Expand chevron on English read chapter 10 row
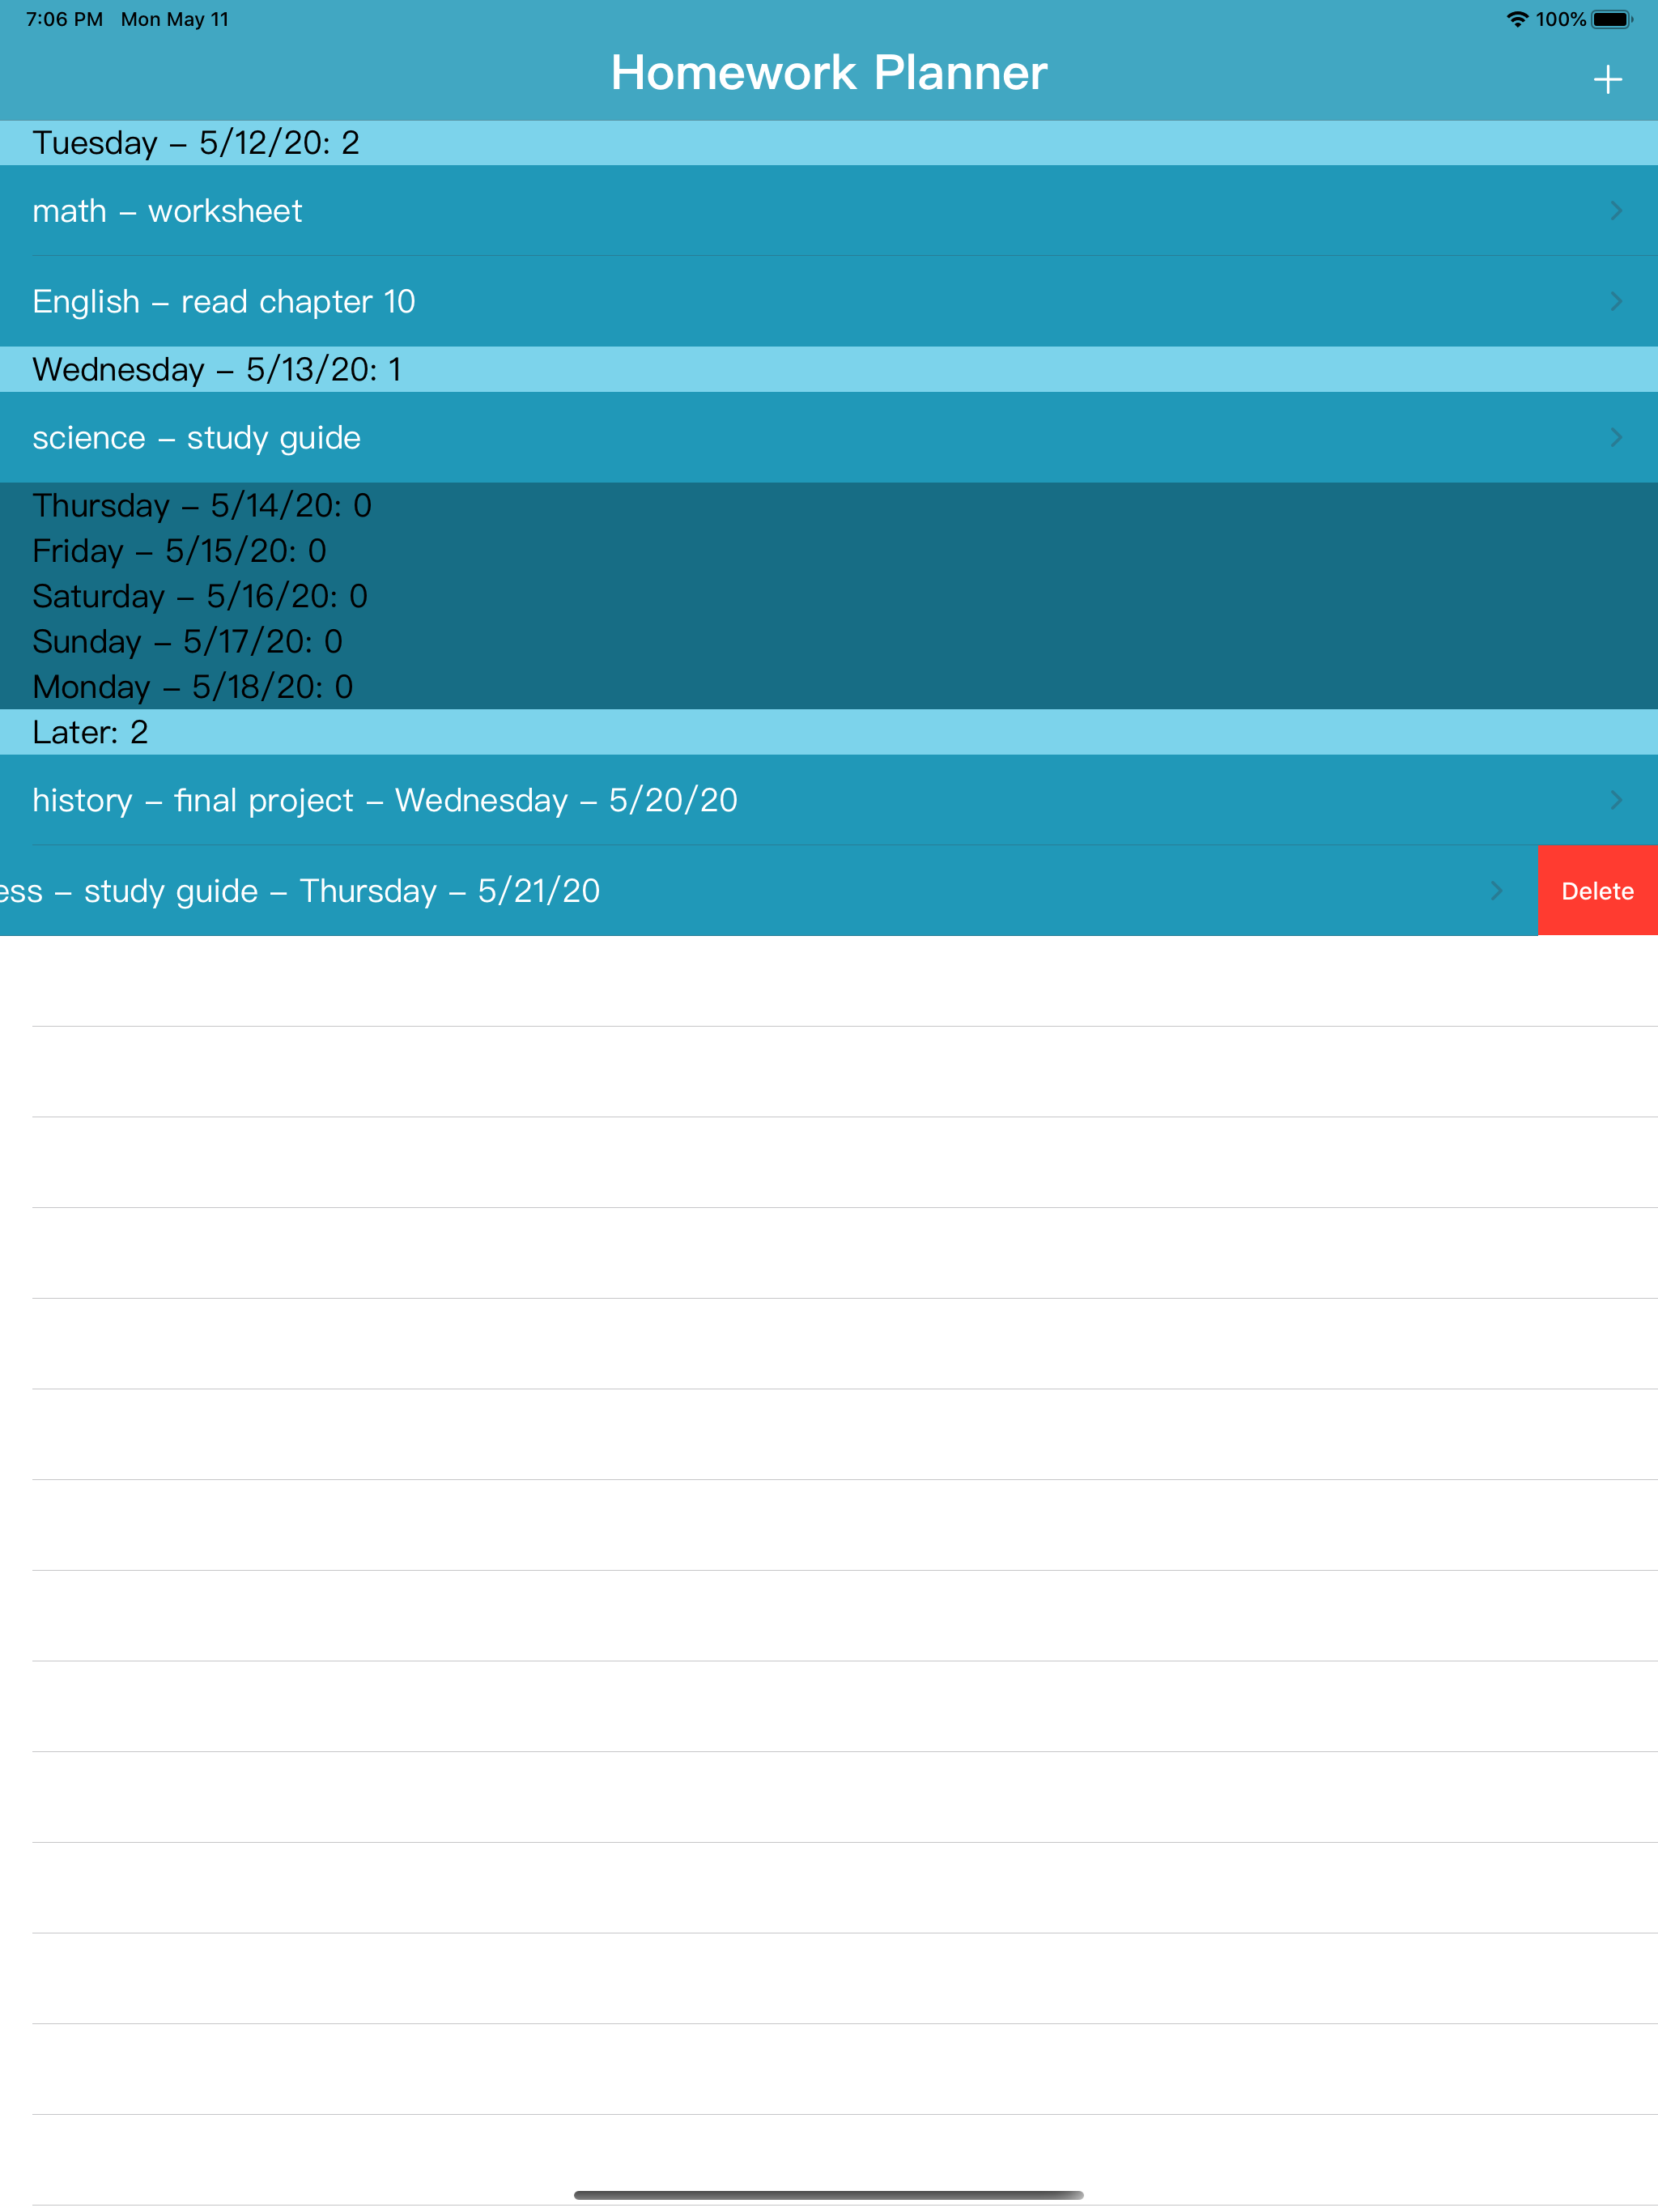This screenshot has width=1658, height=2212. point(1616,301)
